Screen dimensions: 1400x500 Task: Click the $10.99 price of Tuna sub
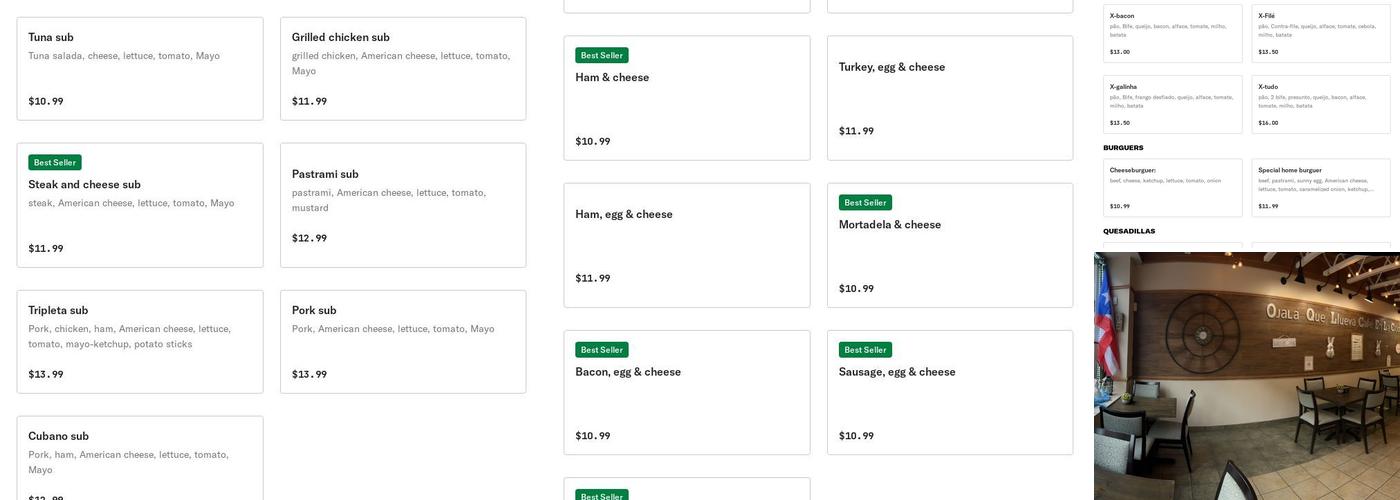click(x=46, y=101)
